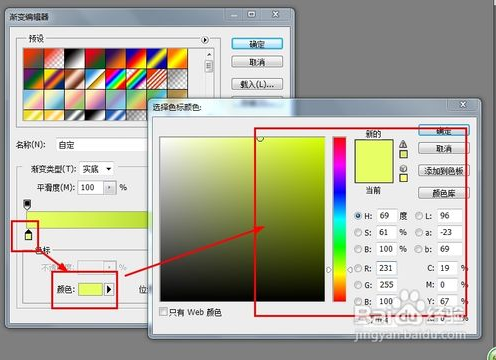496x360 pixels.
Task: Confirm gradient editor with top OK button
Action: point(257,44)
